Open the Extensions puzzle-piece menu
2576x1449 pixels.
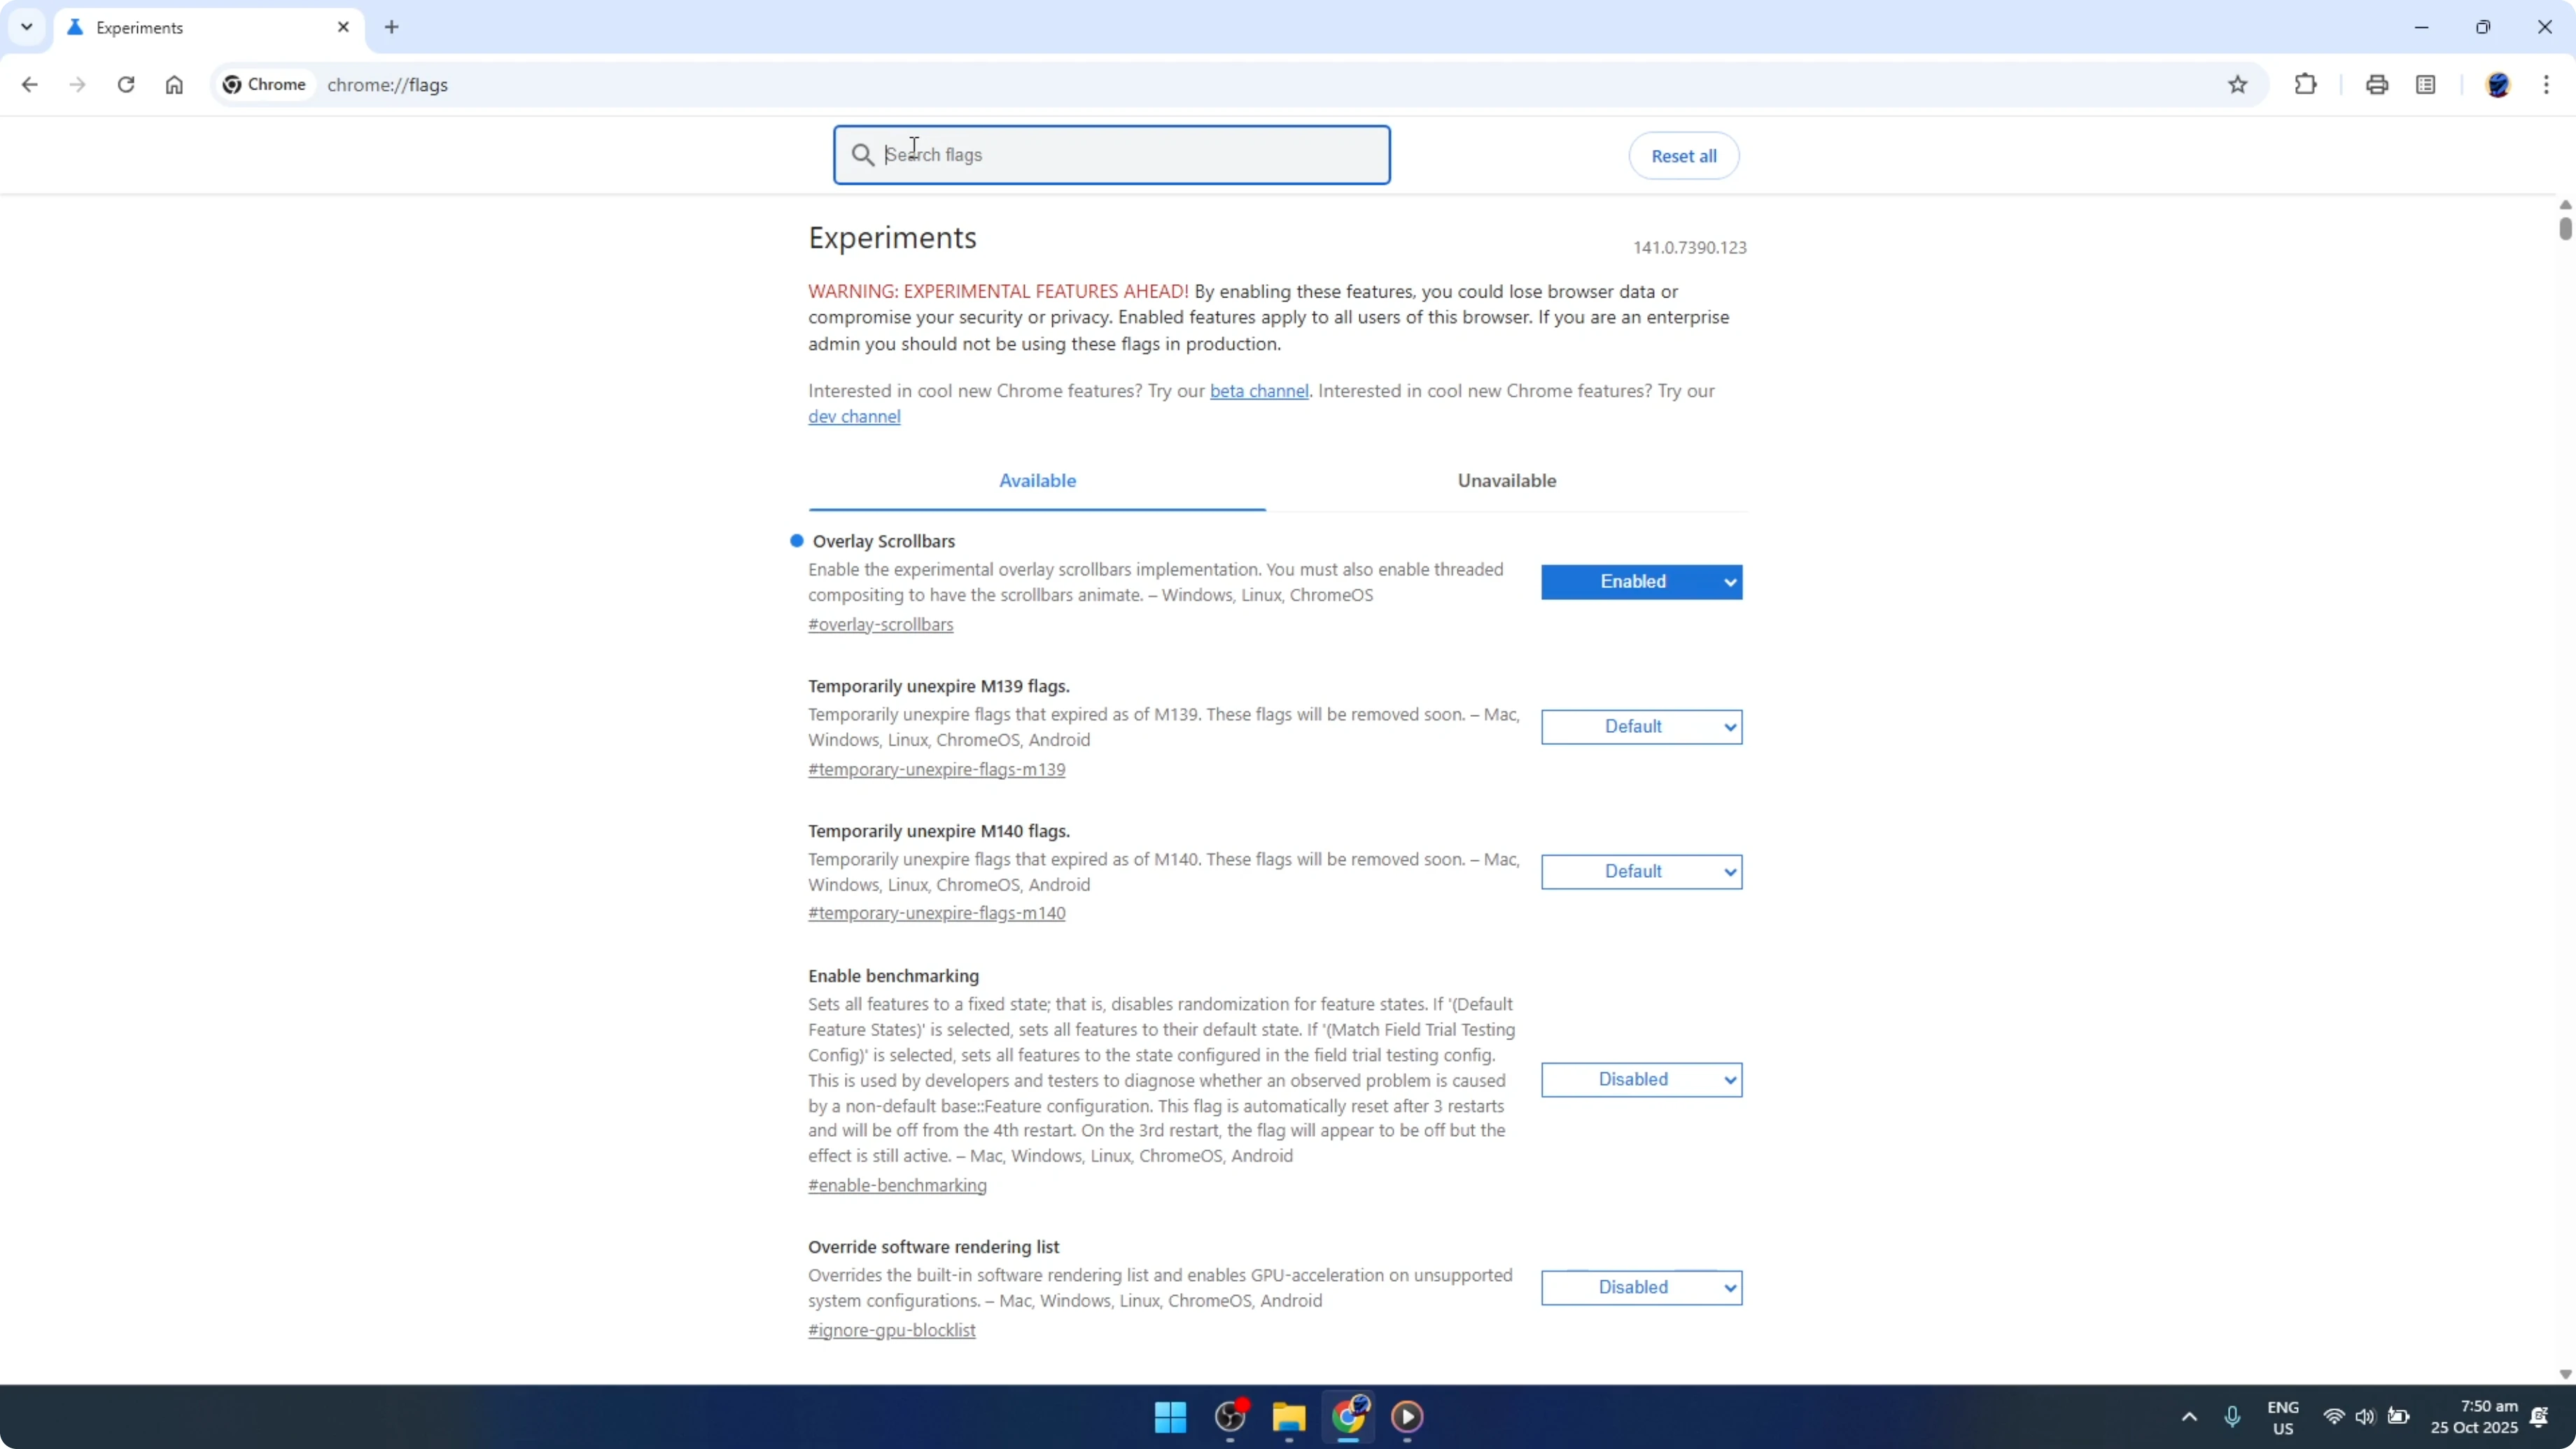pos(2305,84)
